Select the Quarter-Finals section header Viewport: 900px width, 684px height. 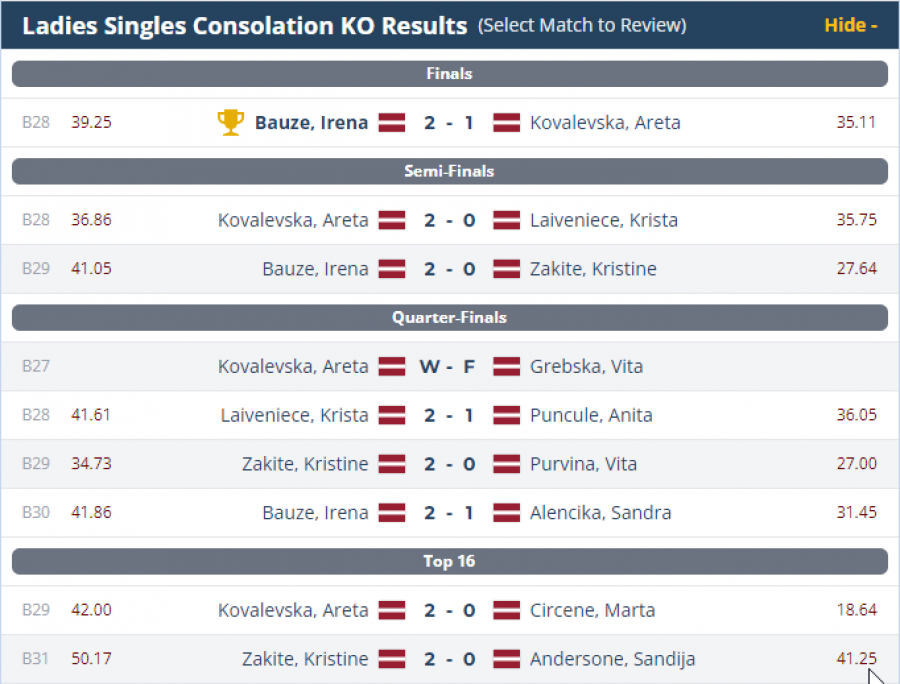(x=449, y=318)
